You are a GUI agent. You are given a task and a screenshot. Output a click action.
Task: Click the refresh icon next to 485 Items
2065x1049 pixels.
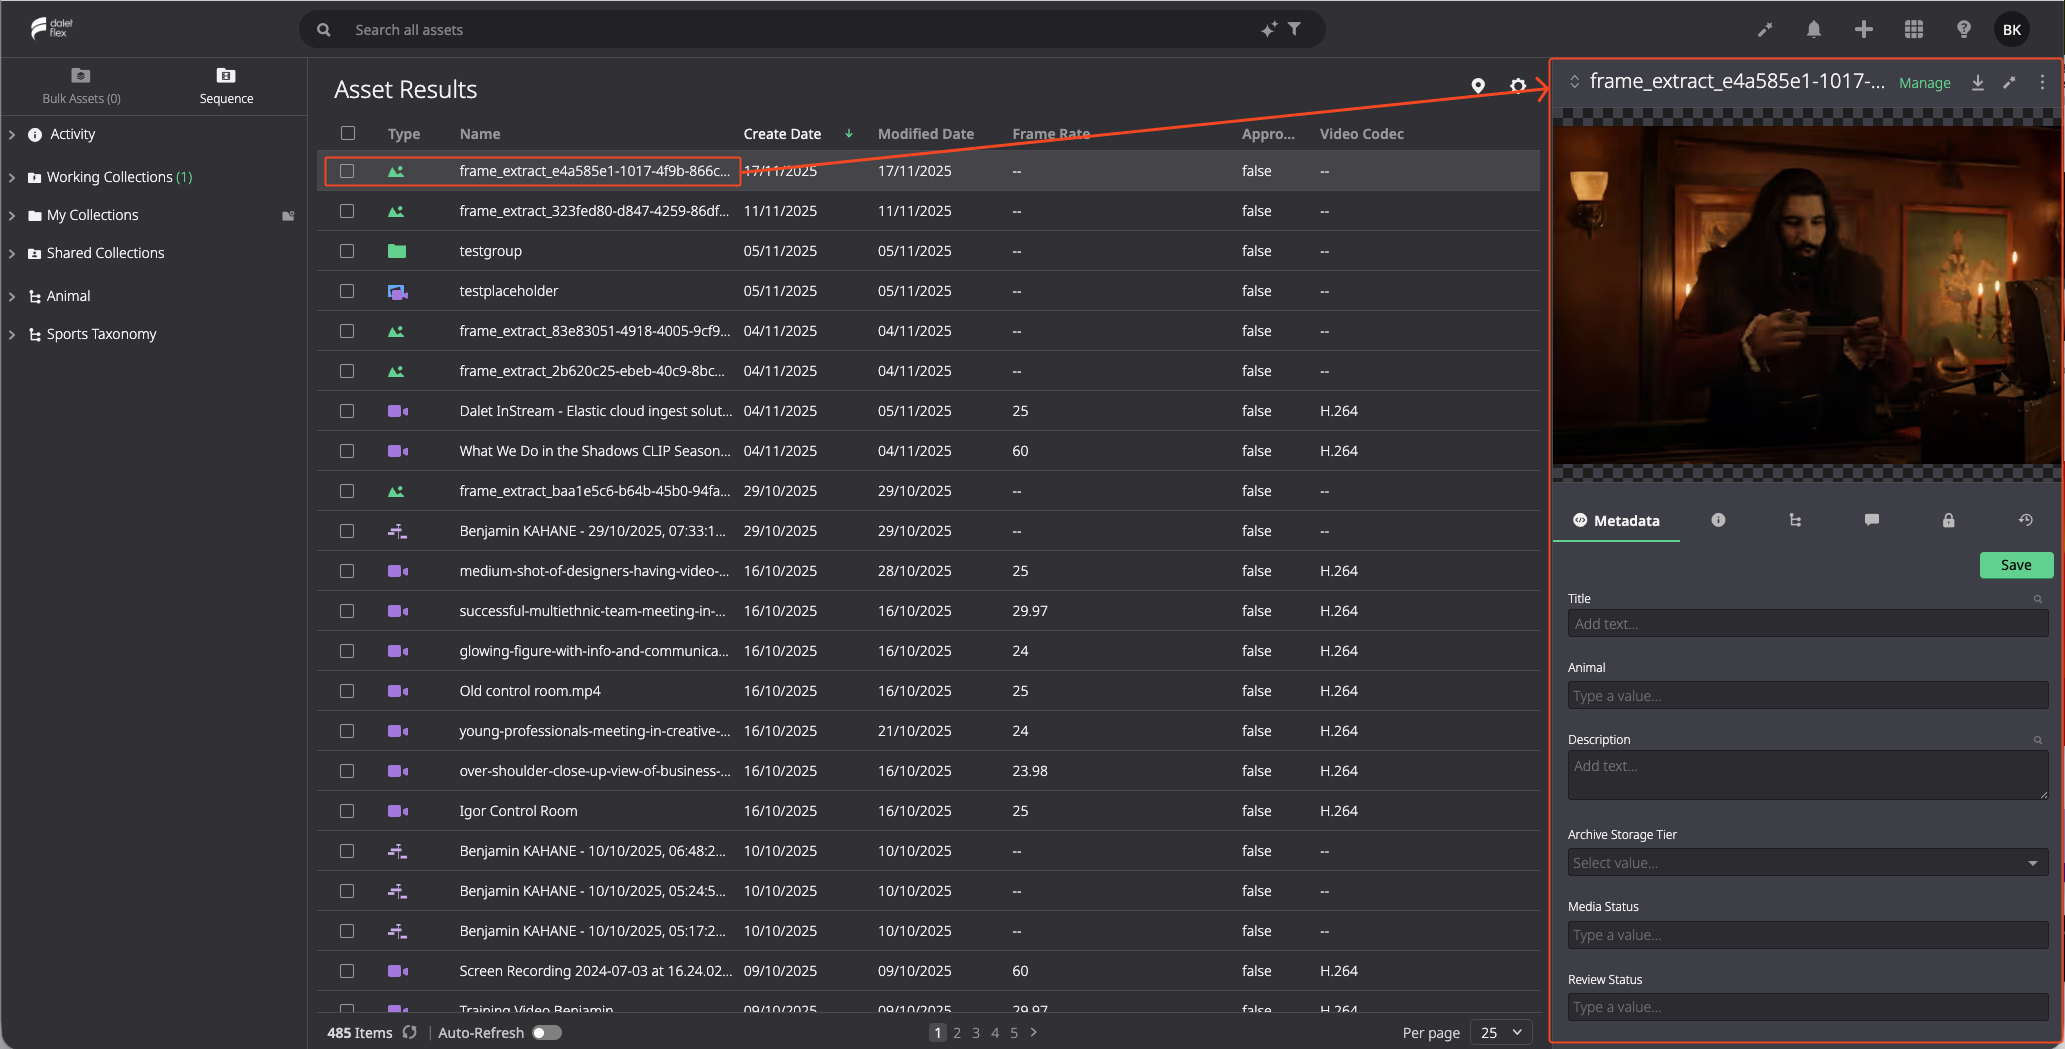coord(409,1032)
